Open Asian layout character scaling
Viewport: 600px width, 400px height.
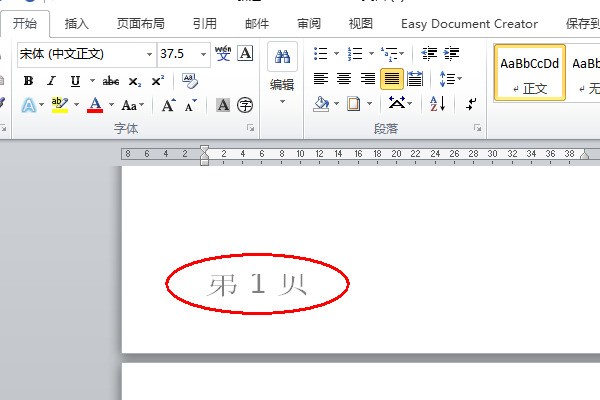click(399, 103)
